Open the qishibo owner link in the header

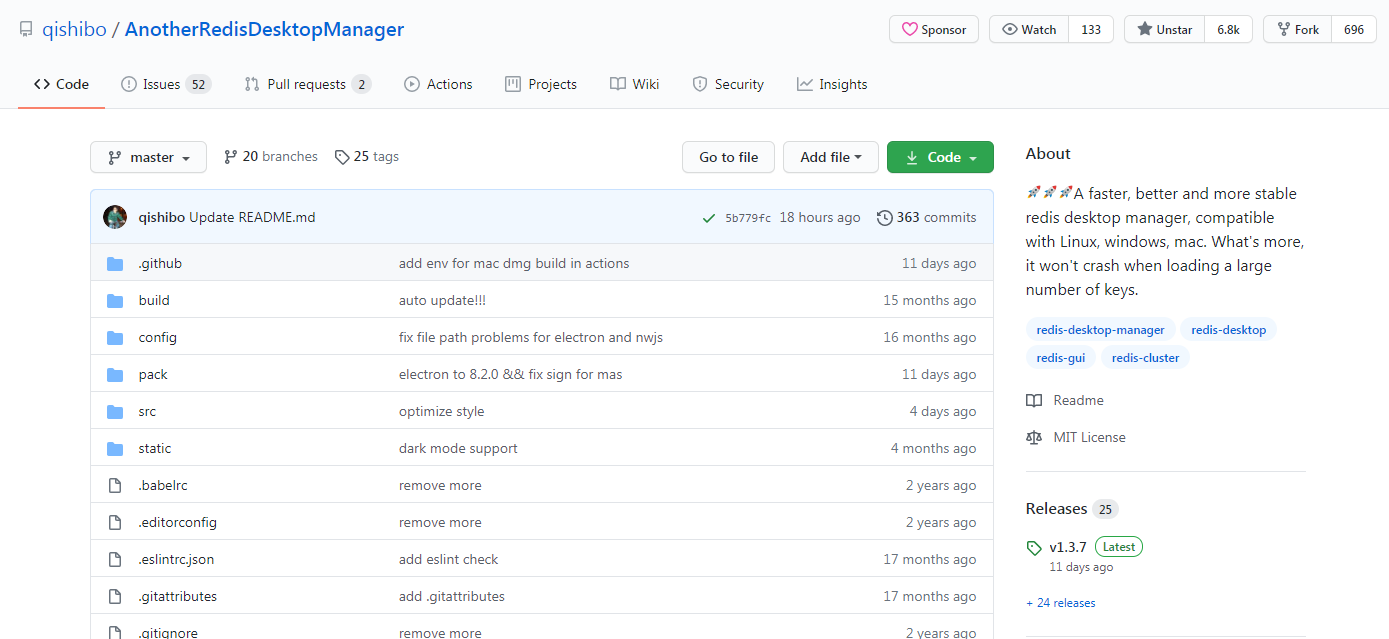(74, 29)
